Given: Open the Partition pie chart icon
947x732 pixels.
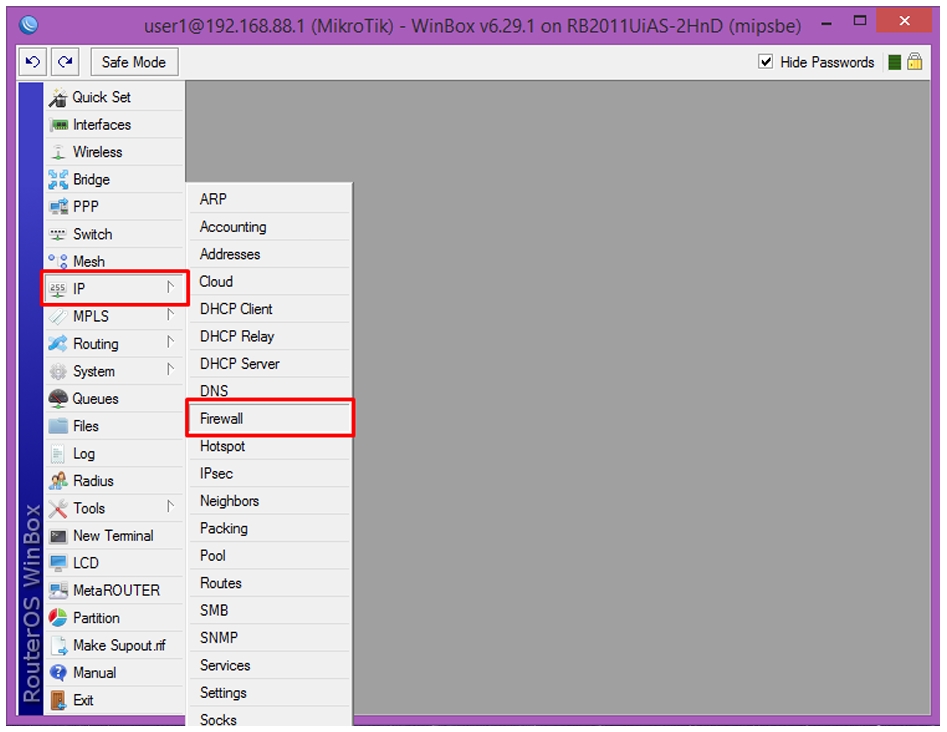Looking at the screenshot, I should pos(58,618).
